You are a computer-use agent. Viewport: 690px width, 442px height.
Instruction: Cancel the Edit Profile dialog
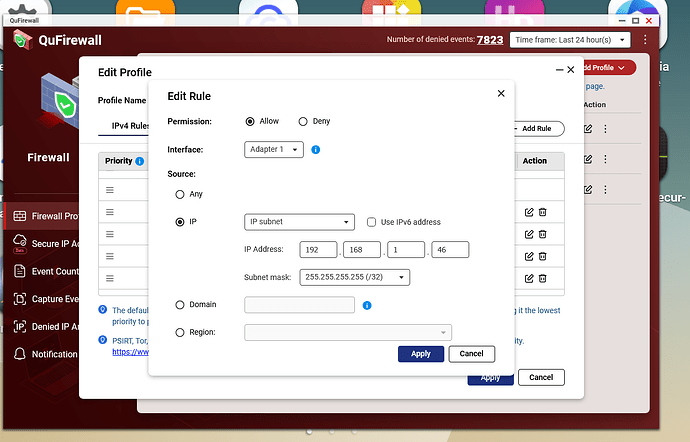click(541, 377)
